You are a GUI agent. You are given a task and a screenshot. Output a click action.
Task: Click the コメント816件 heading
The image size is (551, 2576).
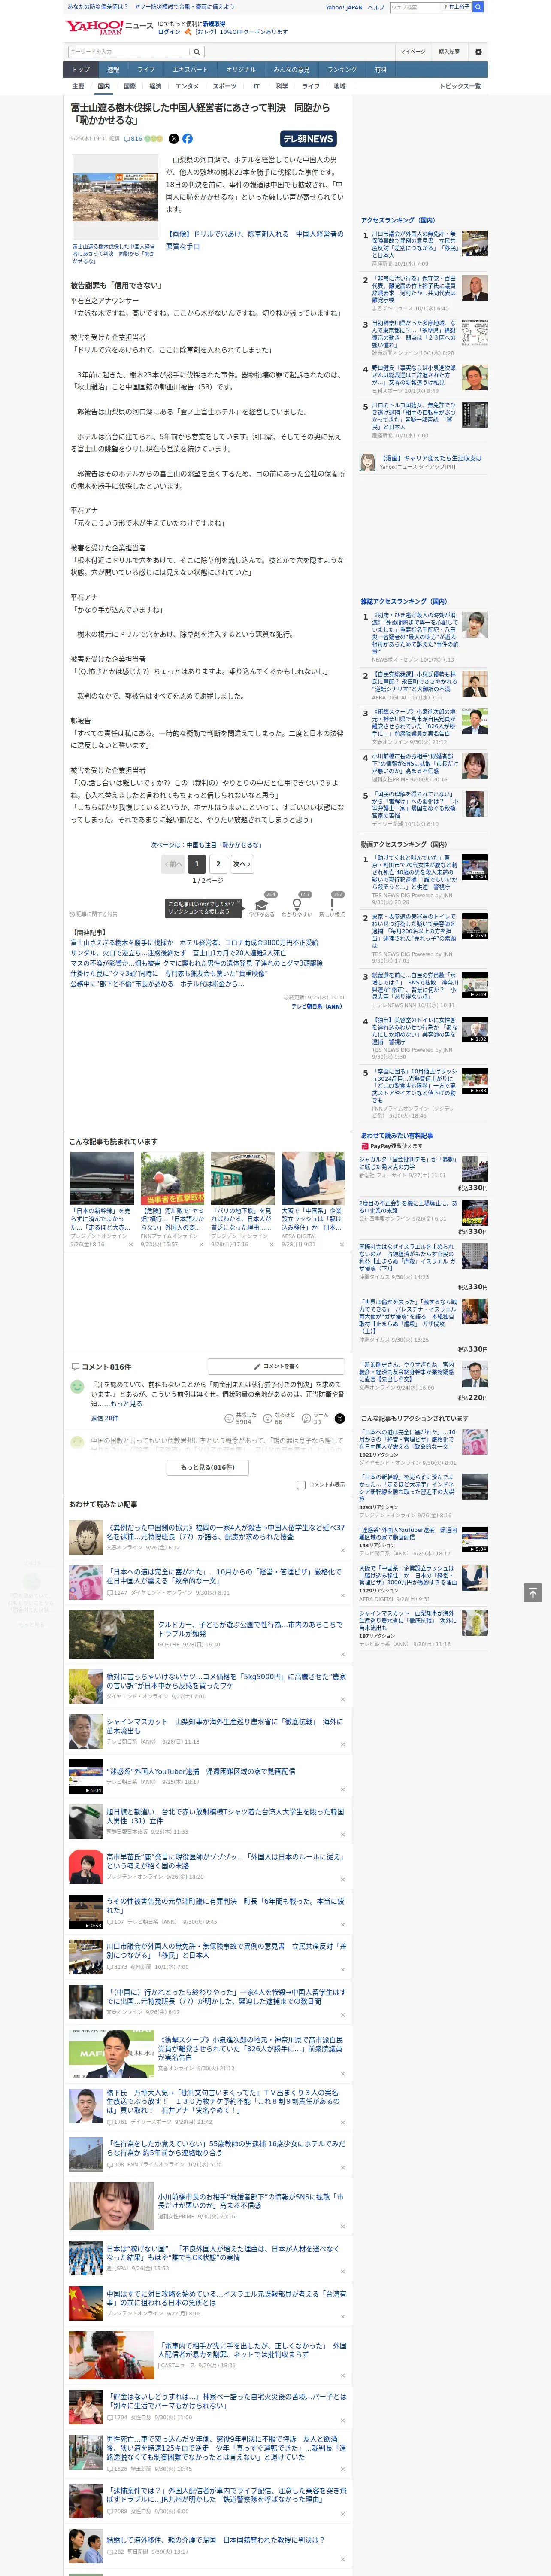point(100,1366)
